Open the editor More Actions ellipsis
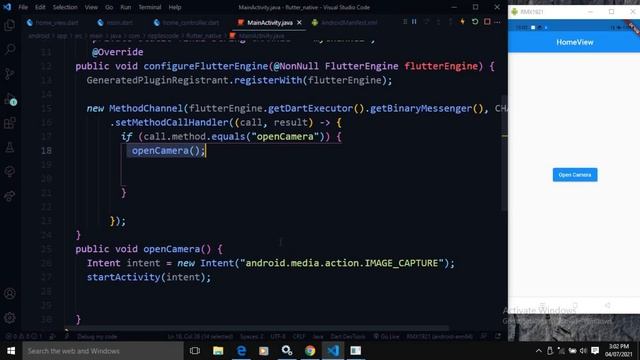 [497, 22]
